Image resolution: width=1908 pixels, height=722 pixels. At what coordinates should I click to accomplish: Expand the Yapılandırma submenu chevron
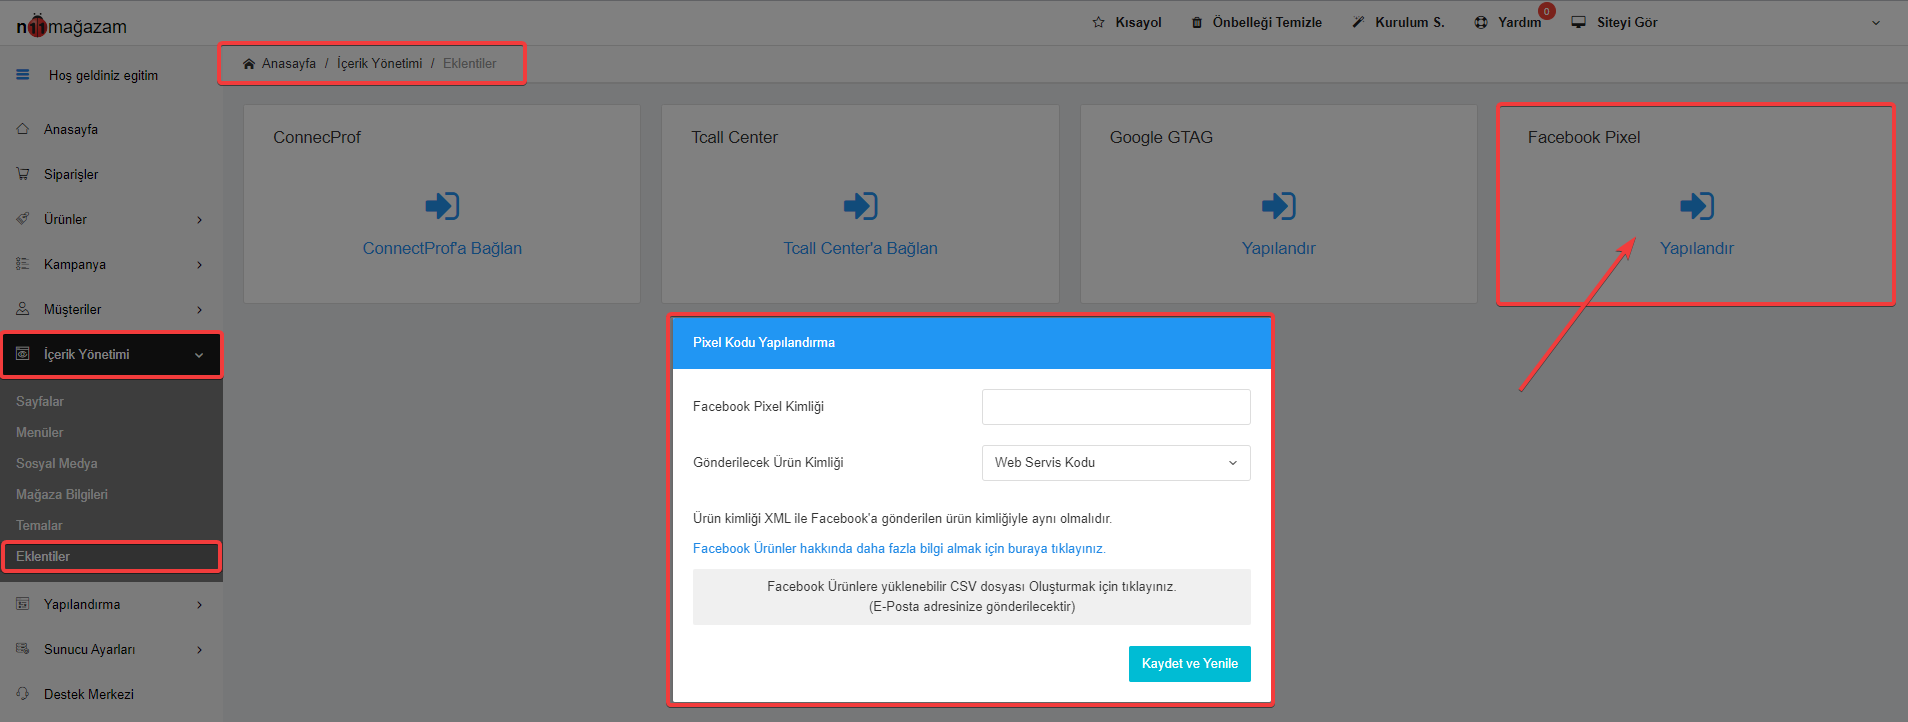point(200,605)
